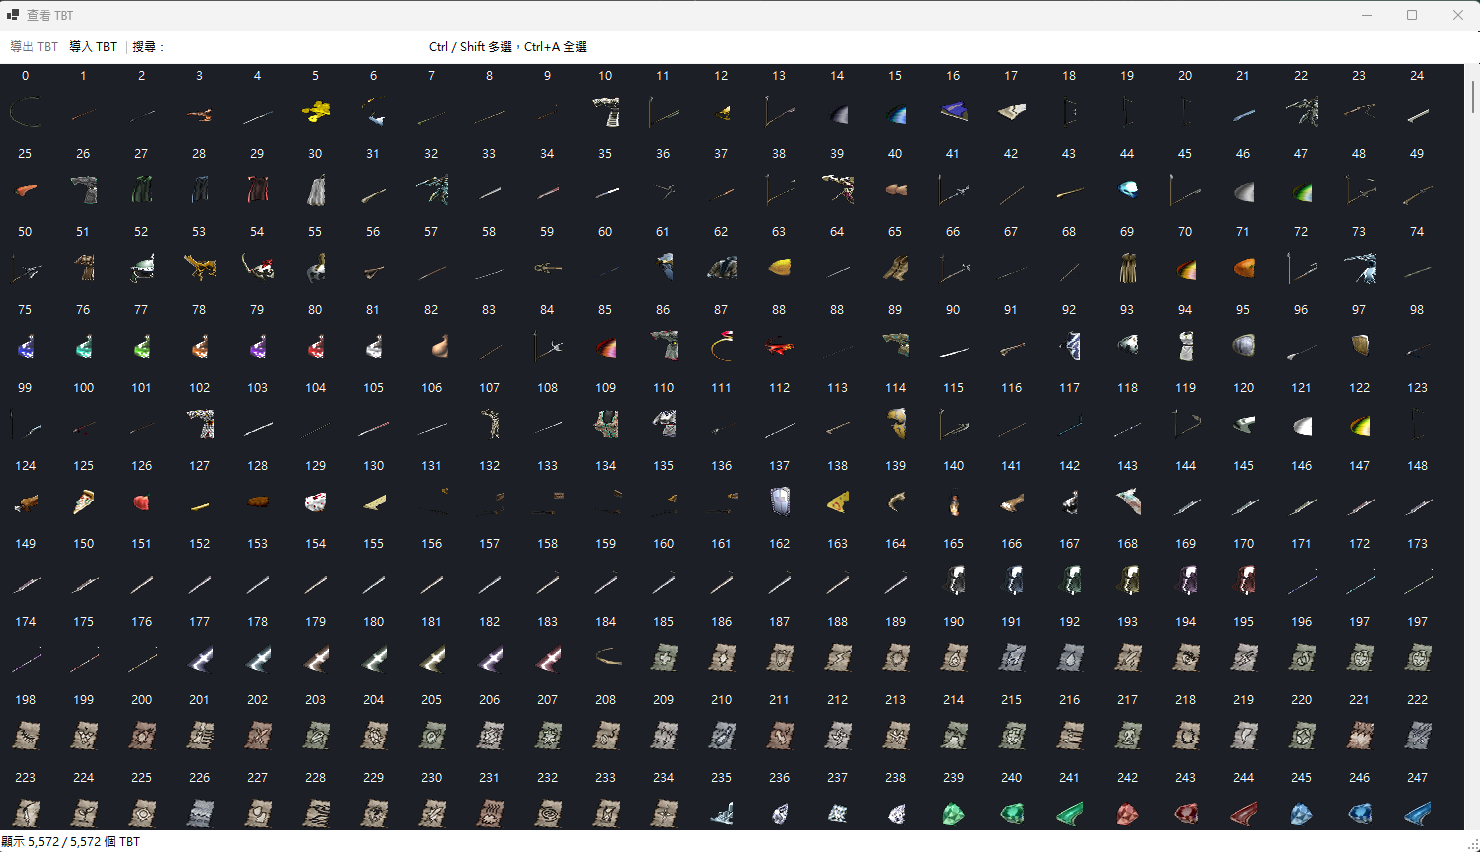Select the red hooded robe icon 170
The image size is (1480, 852).
(1244, 580)
